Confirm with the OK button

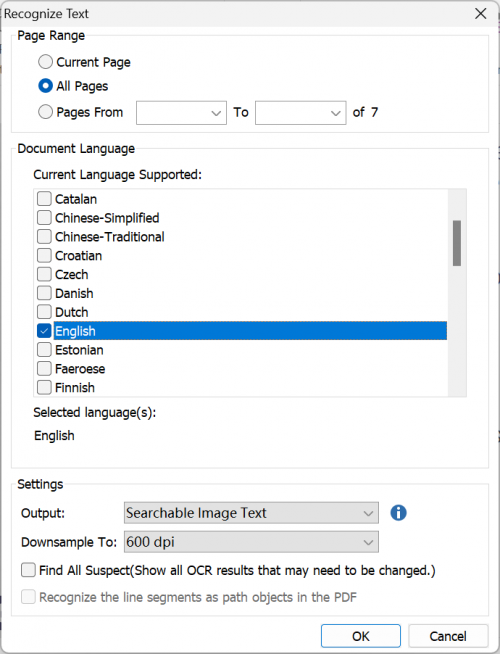pos(361,636)
